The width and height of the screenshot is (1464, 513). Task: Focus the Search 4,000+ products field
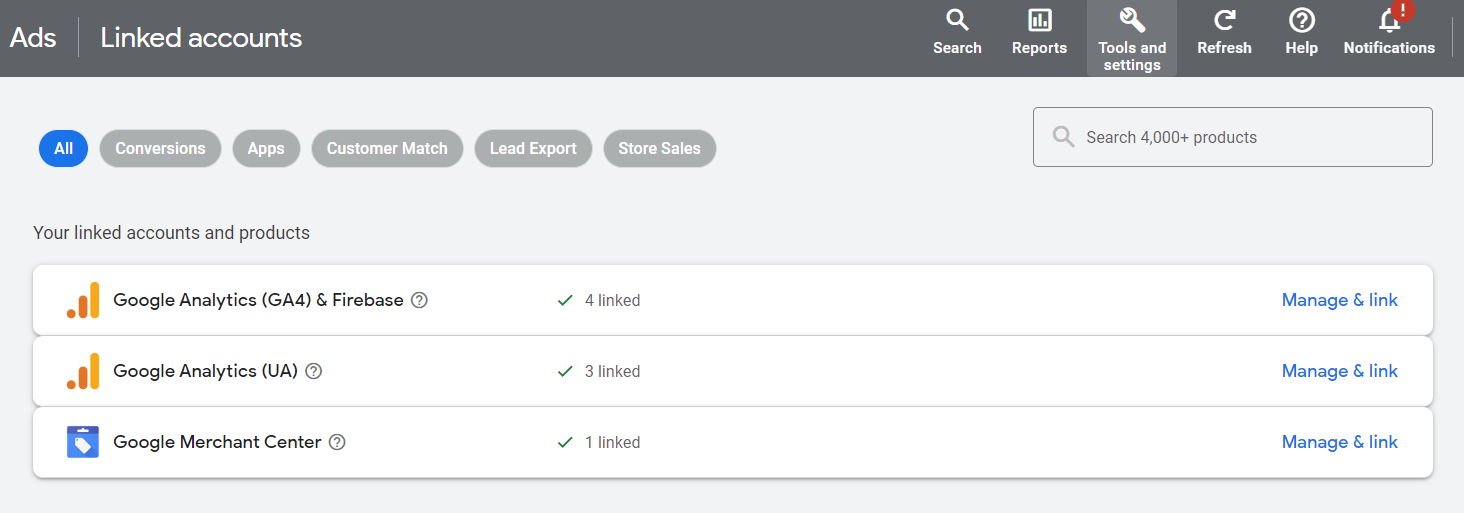(x=1232, y=137)
